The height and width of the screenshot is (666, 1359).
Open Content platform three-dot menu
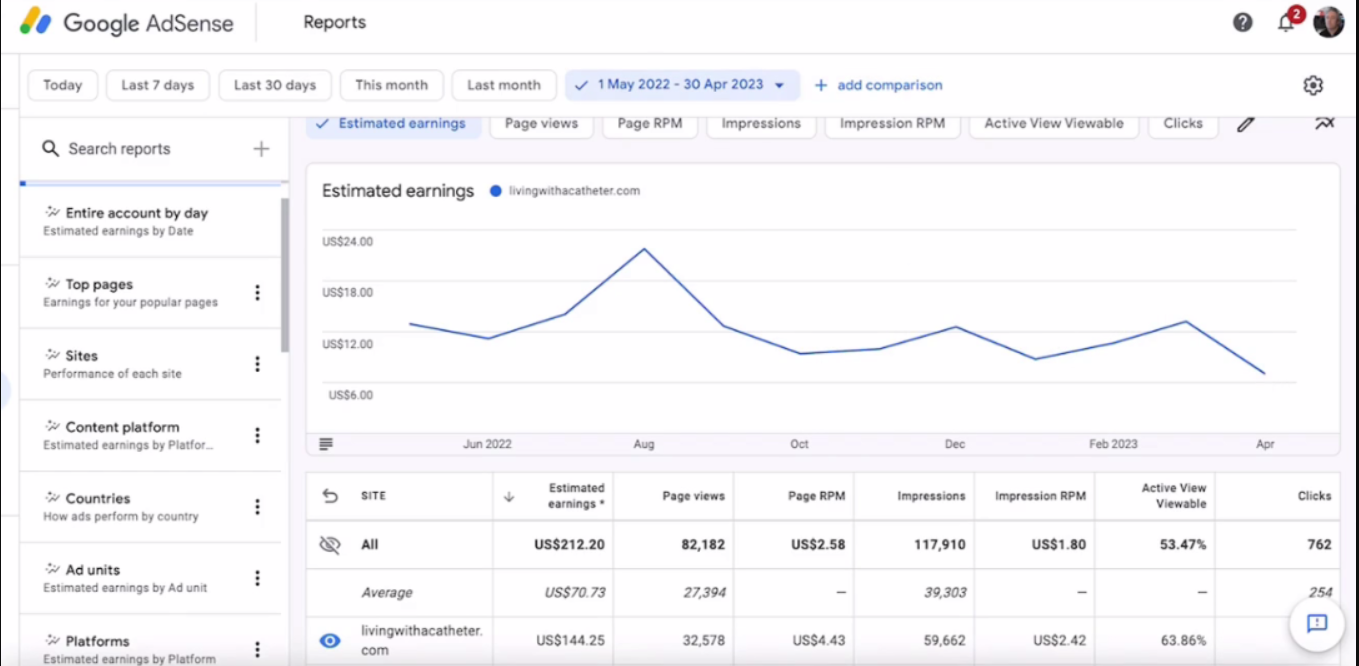click(257, 436)
